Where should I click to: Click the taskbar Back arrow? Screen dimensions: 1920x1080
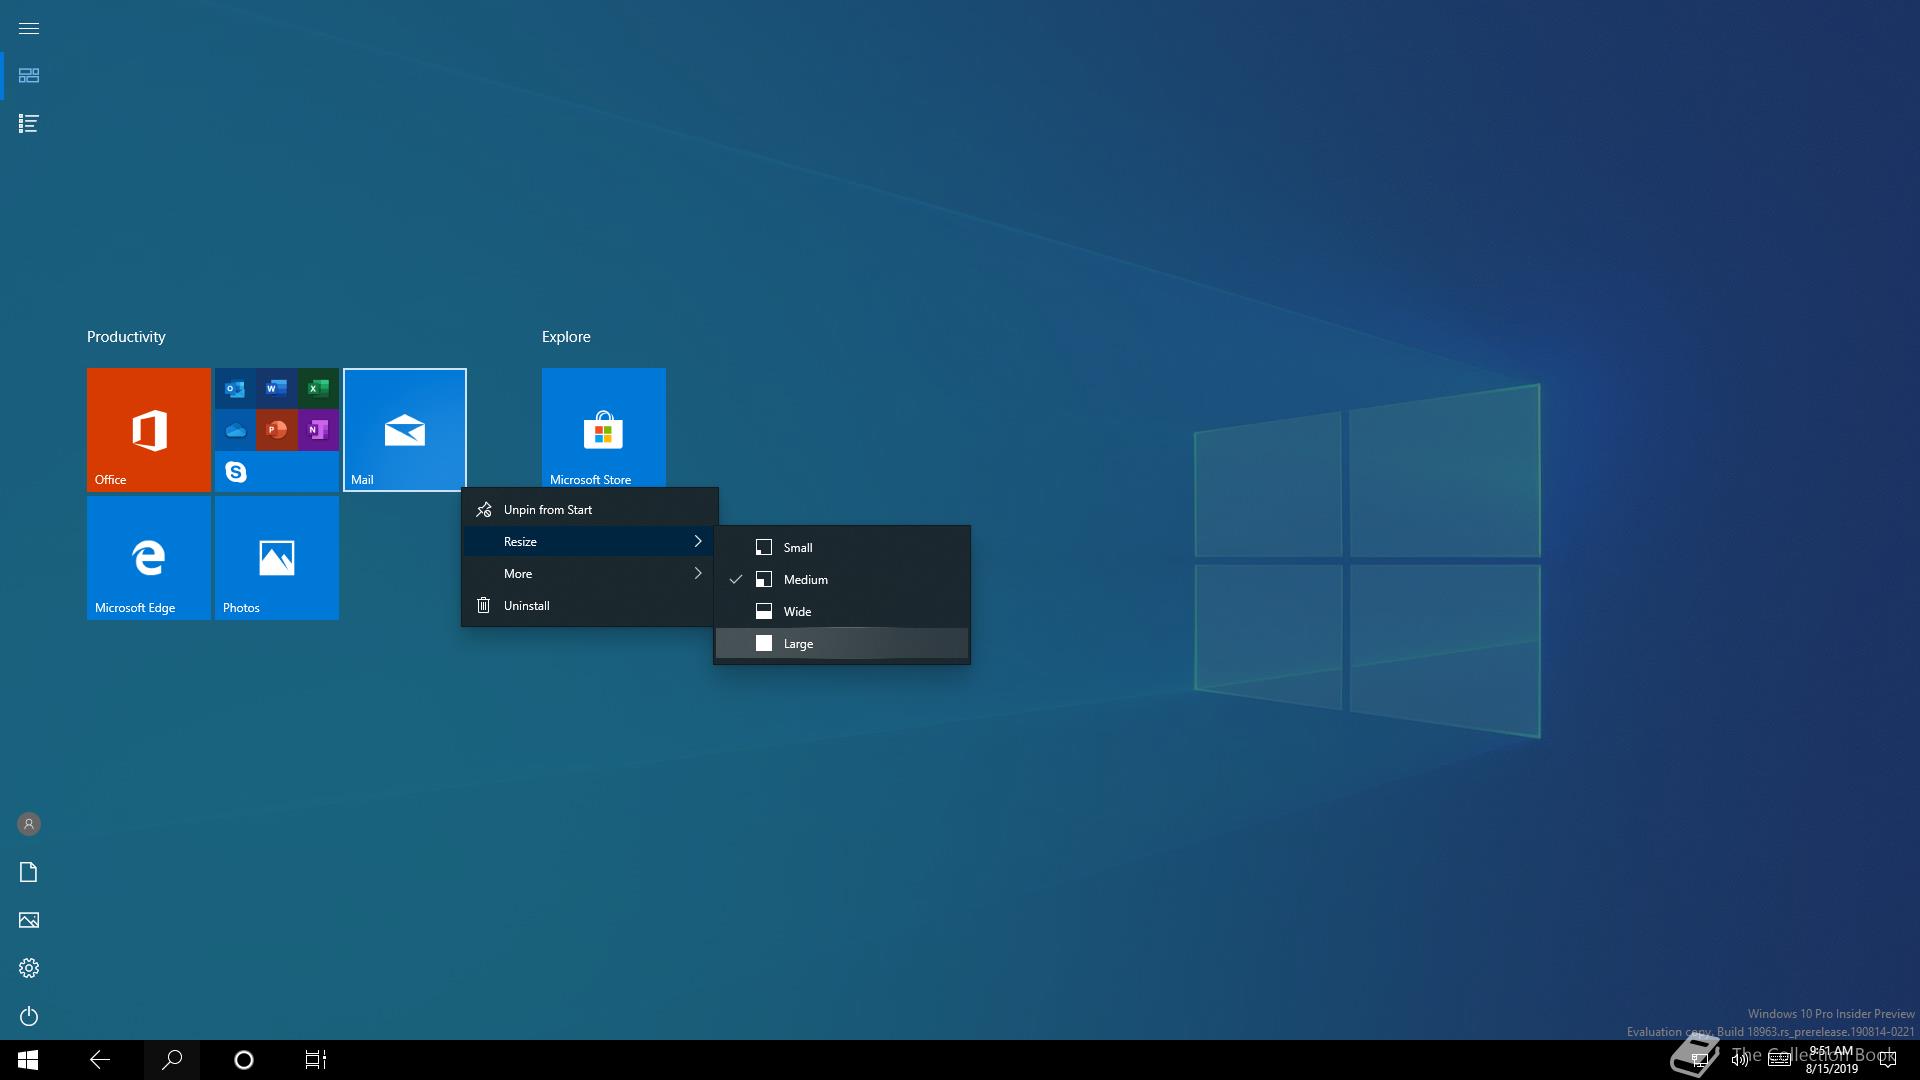point(100,1060)
